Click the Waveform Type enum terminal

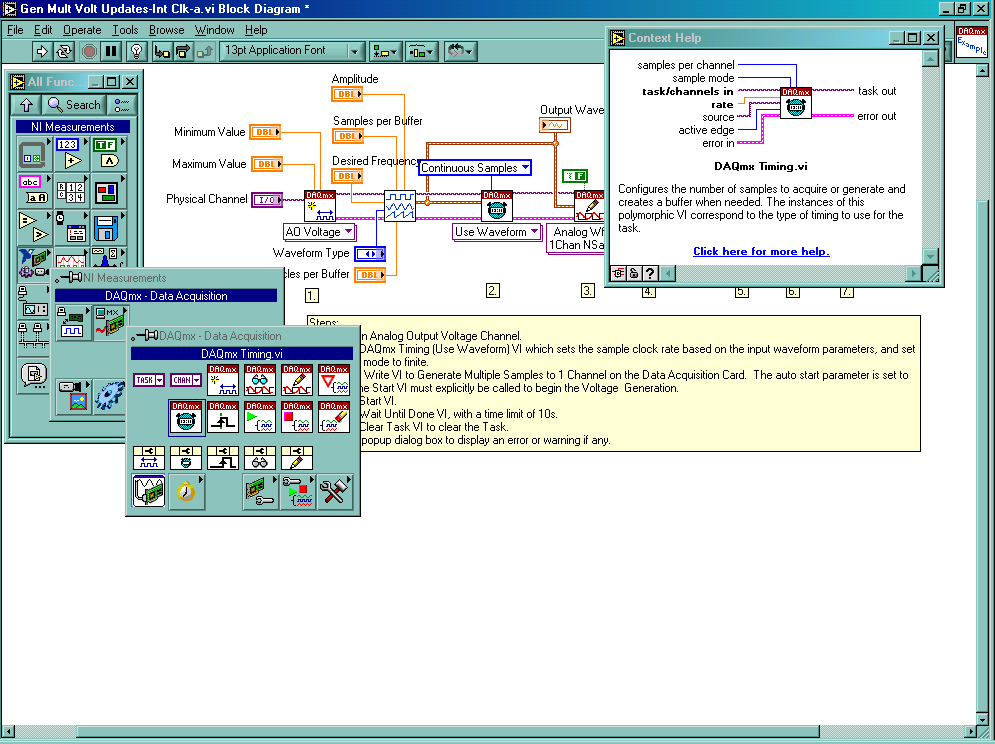point(370,254)
